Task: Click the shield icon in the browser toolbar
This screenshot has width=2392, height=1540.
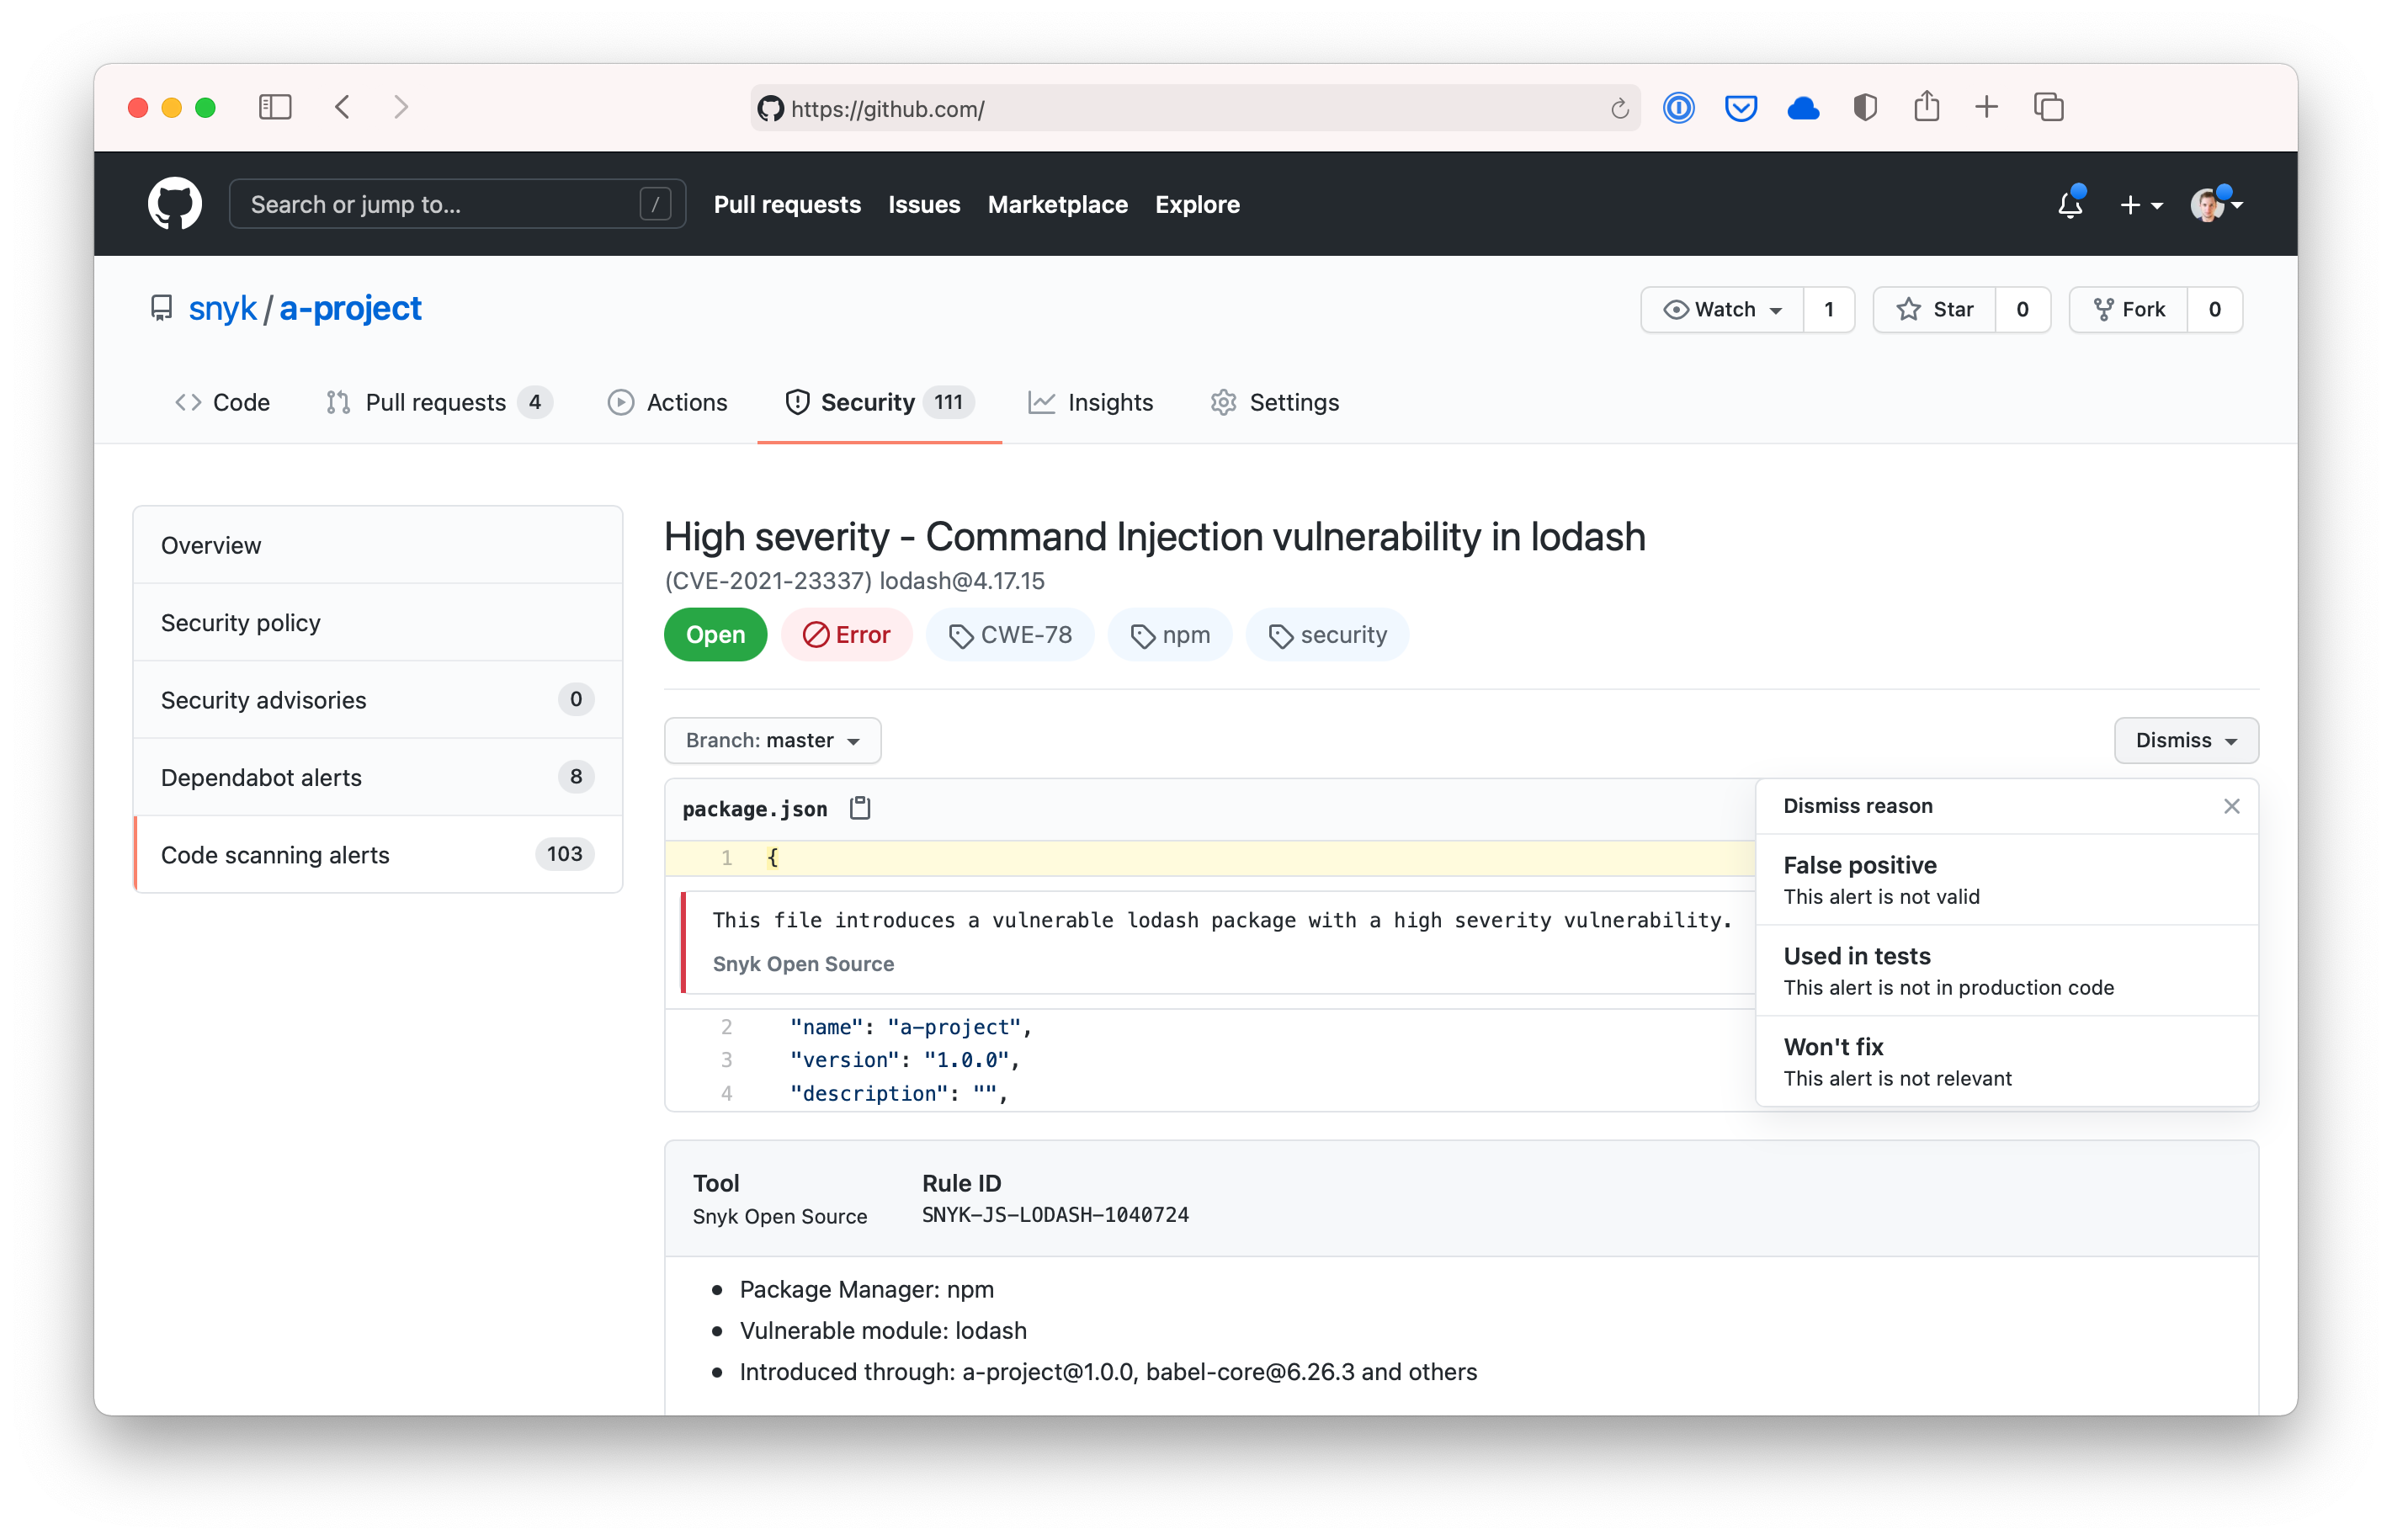Action: (x=1864, y=107)
